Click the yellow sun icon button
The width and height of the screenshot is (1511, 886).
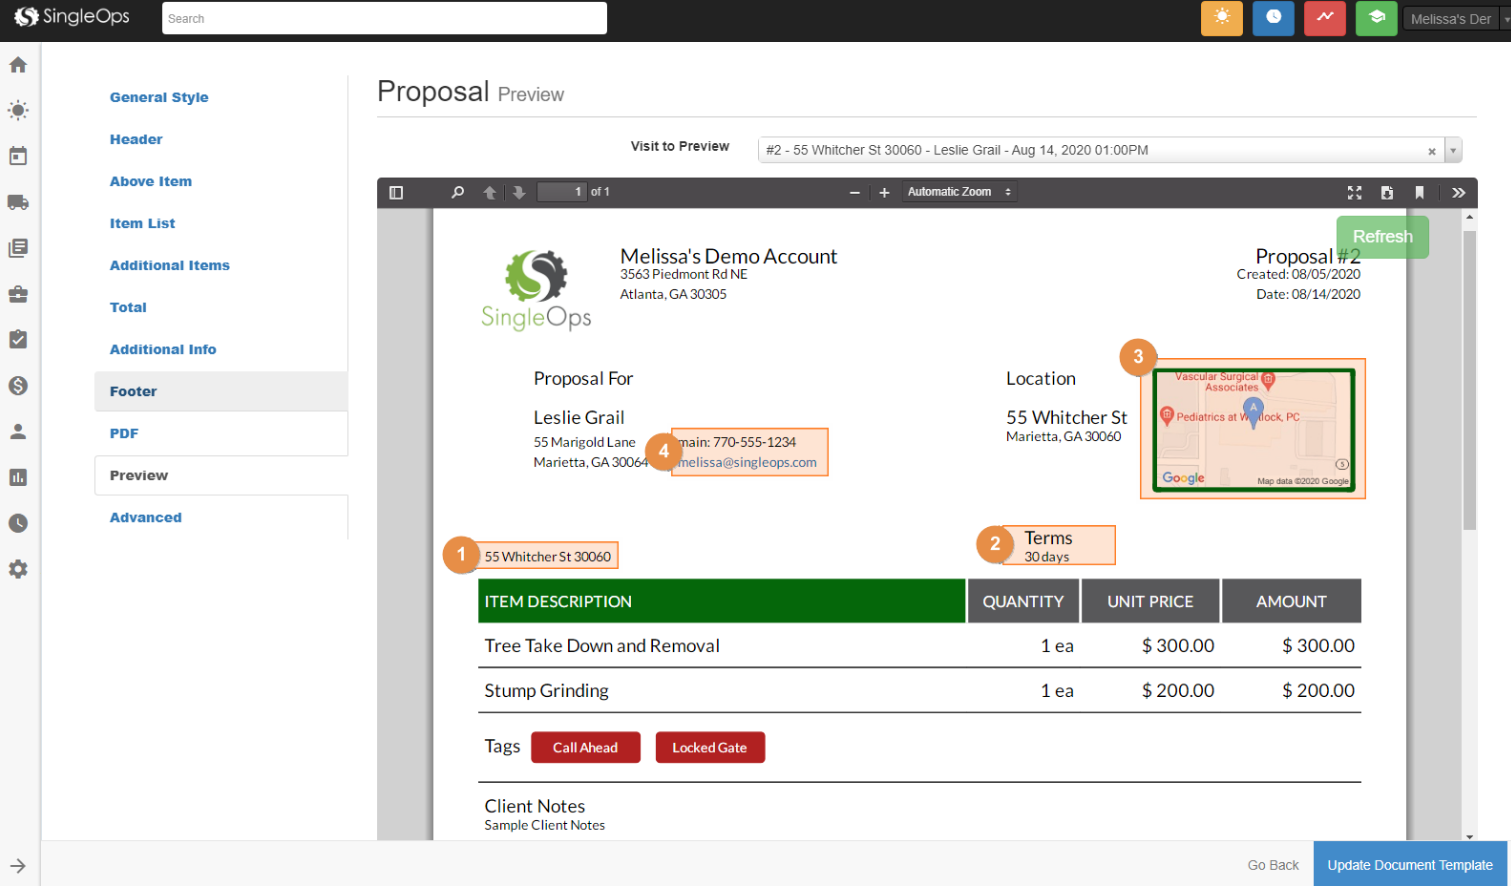(x=1221, y=18)
